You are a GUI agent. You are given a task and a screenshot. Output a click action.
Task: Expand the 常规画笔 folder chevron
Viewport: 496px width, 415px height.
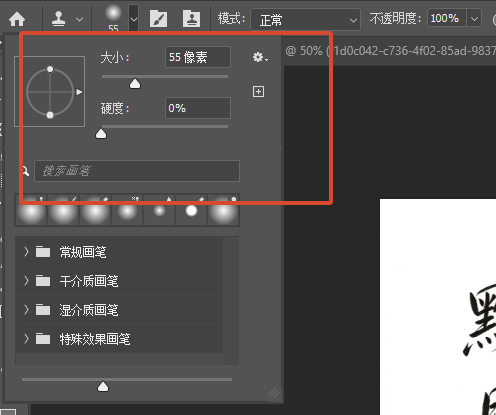(x=26, y=252)
